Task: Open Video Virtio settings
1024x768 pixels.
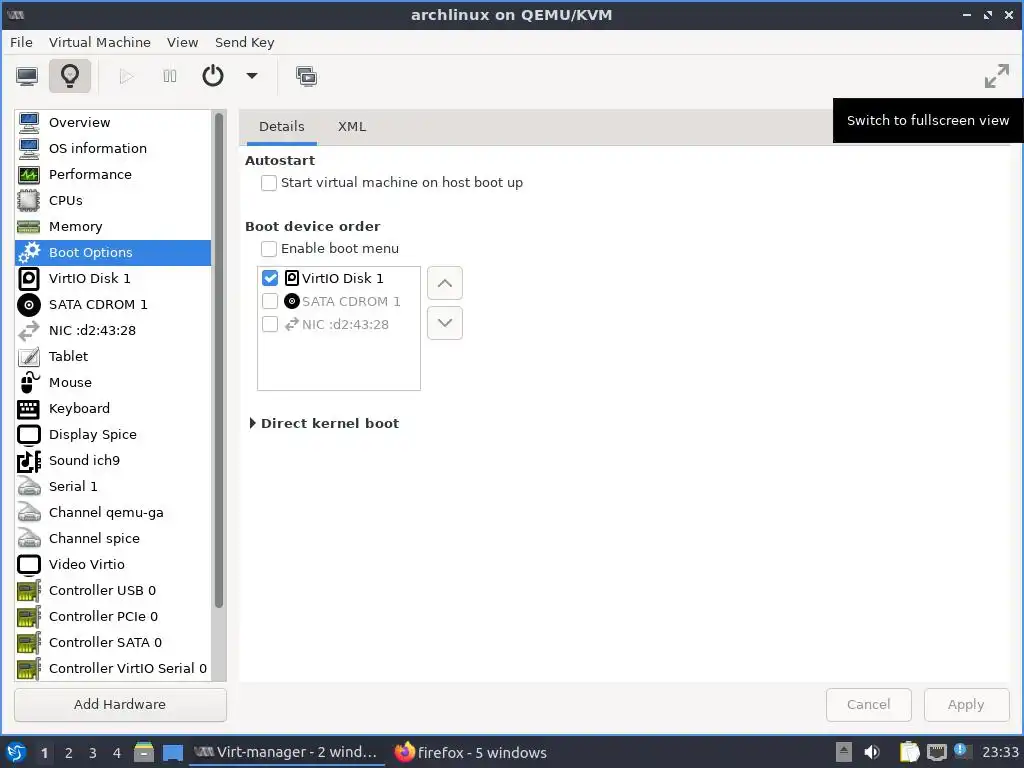Action: click(113, 564)
